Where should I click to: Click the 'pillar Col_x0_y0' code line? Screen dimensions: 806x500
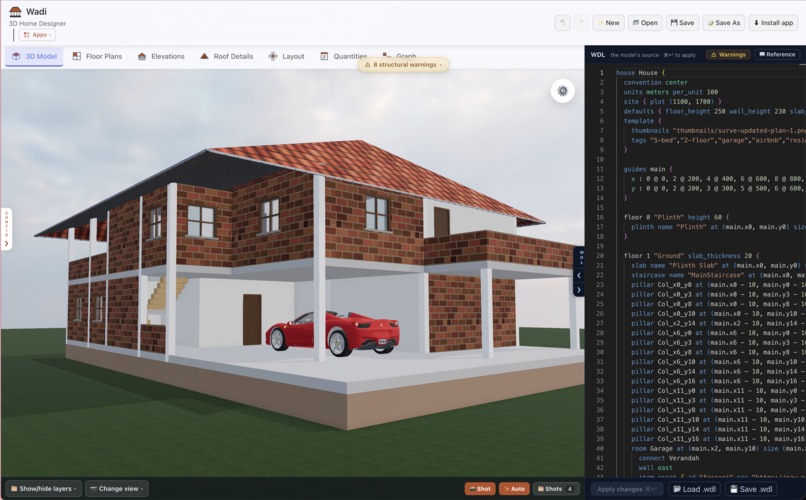point(718,285)
